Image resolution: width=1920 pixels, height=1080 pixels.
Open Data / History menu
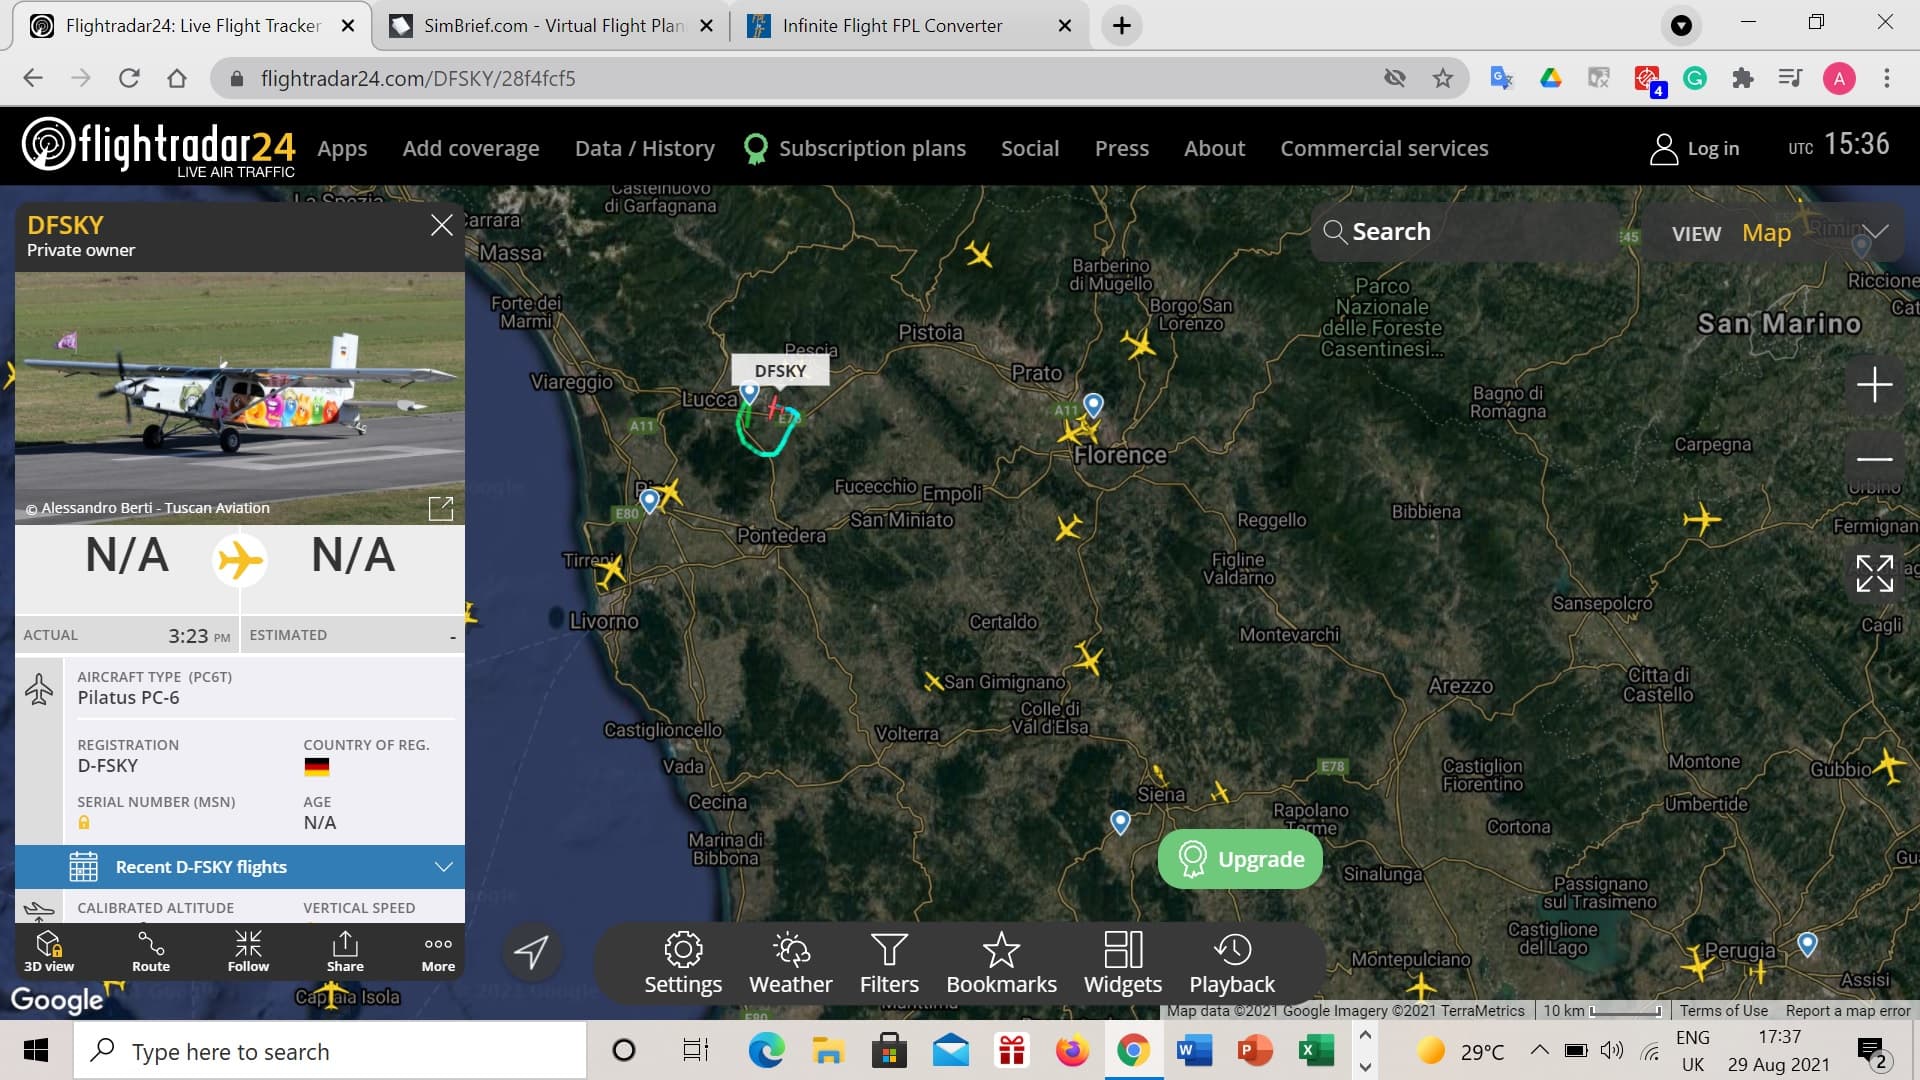point(644,148)
